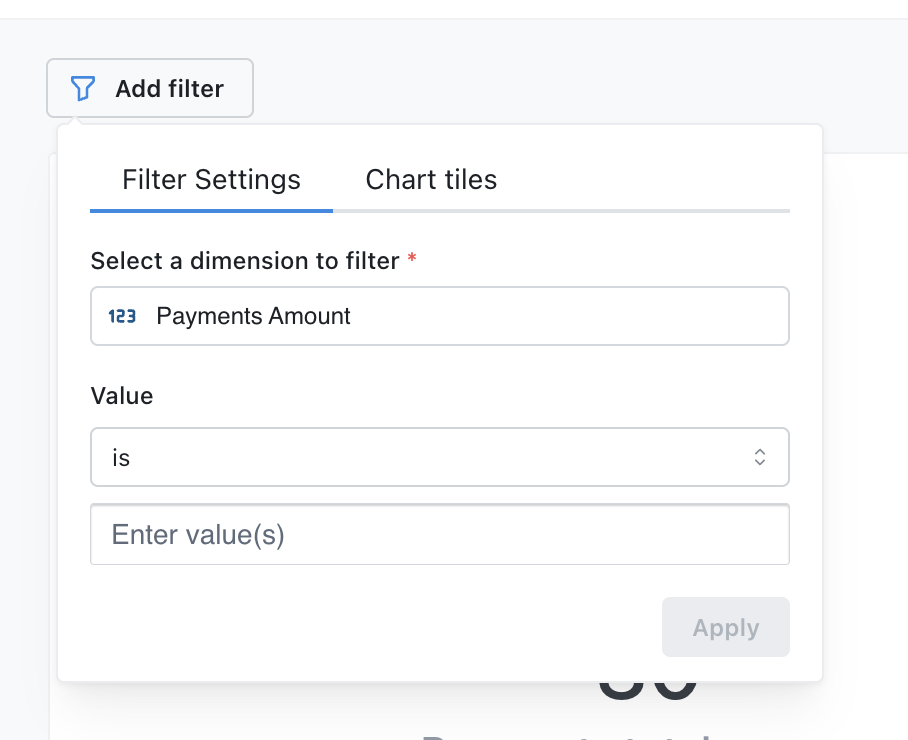Click the 'Select a dimension to filter' label
The width and height of the screenshot is (908, 740).
point(245,261)
